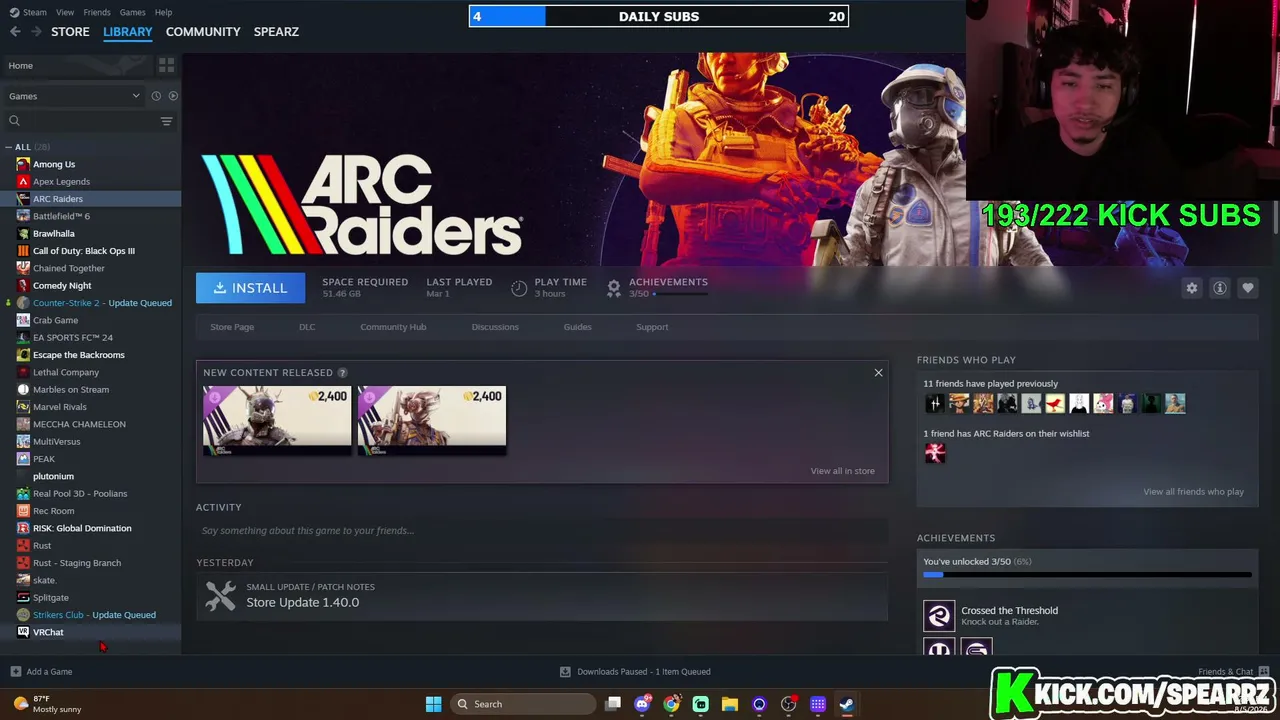Select Among Us in library list

(54, 164)
